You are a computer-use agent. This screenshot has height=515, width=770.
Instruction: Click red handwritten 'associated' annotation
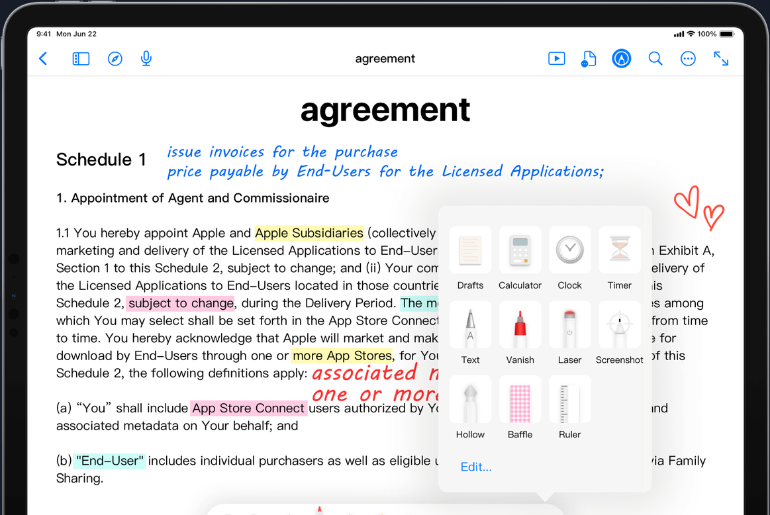pos(365,373)
